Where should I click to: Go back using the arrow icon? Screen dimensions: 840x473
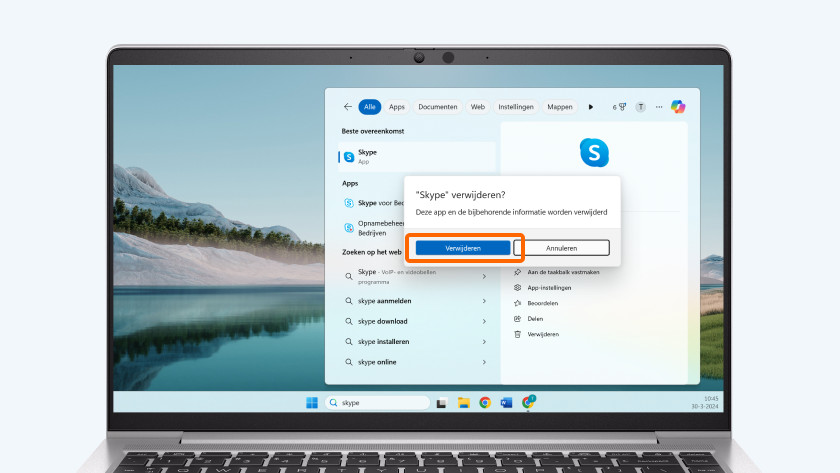pyautogui.click(x=347, y=106)
